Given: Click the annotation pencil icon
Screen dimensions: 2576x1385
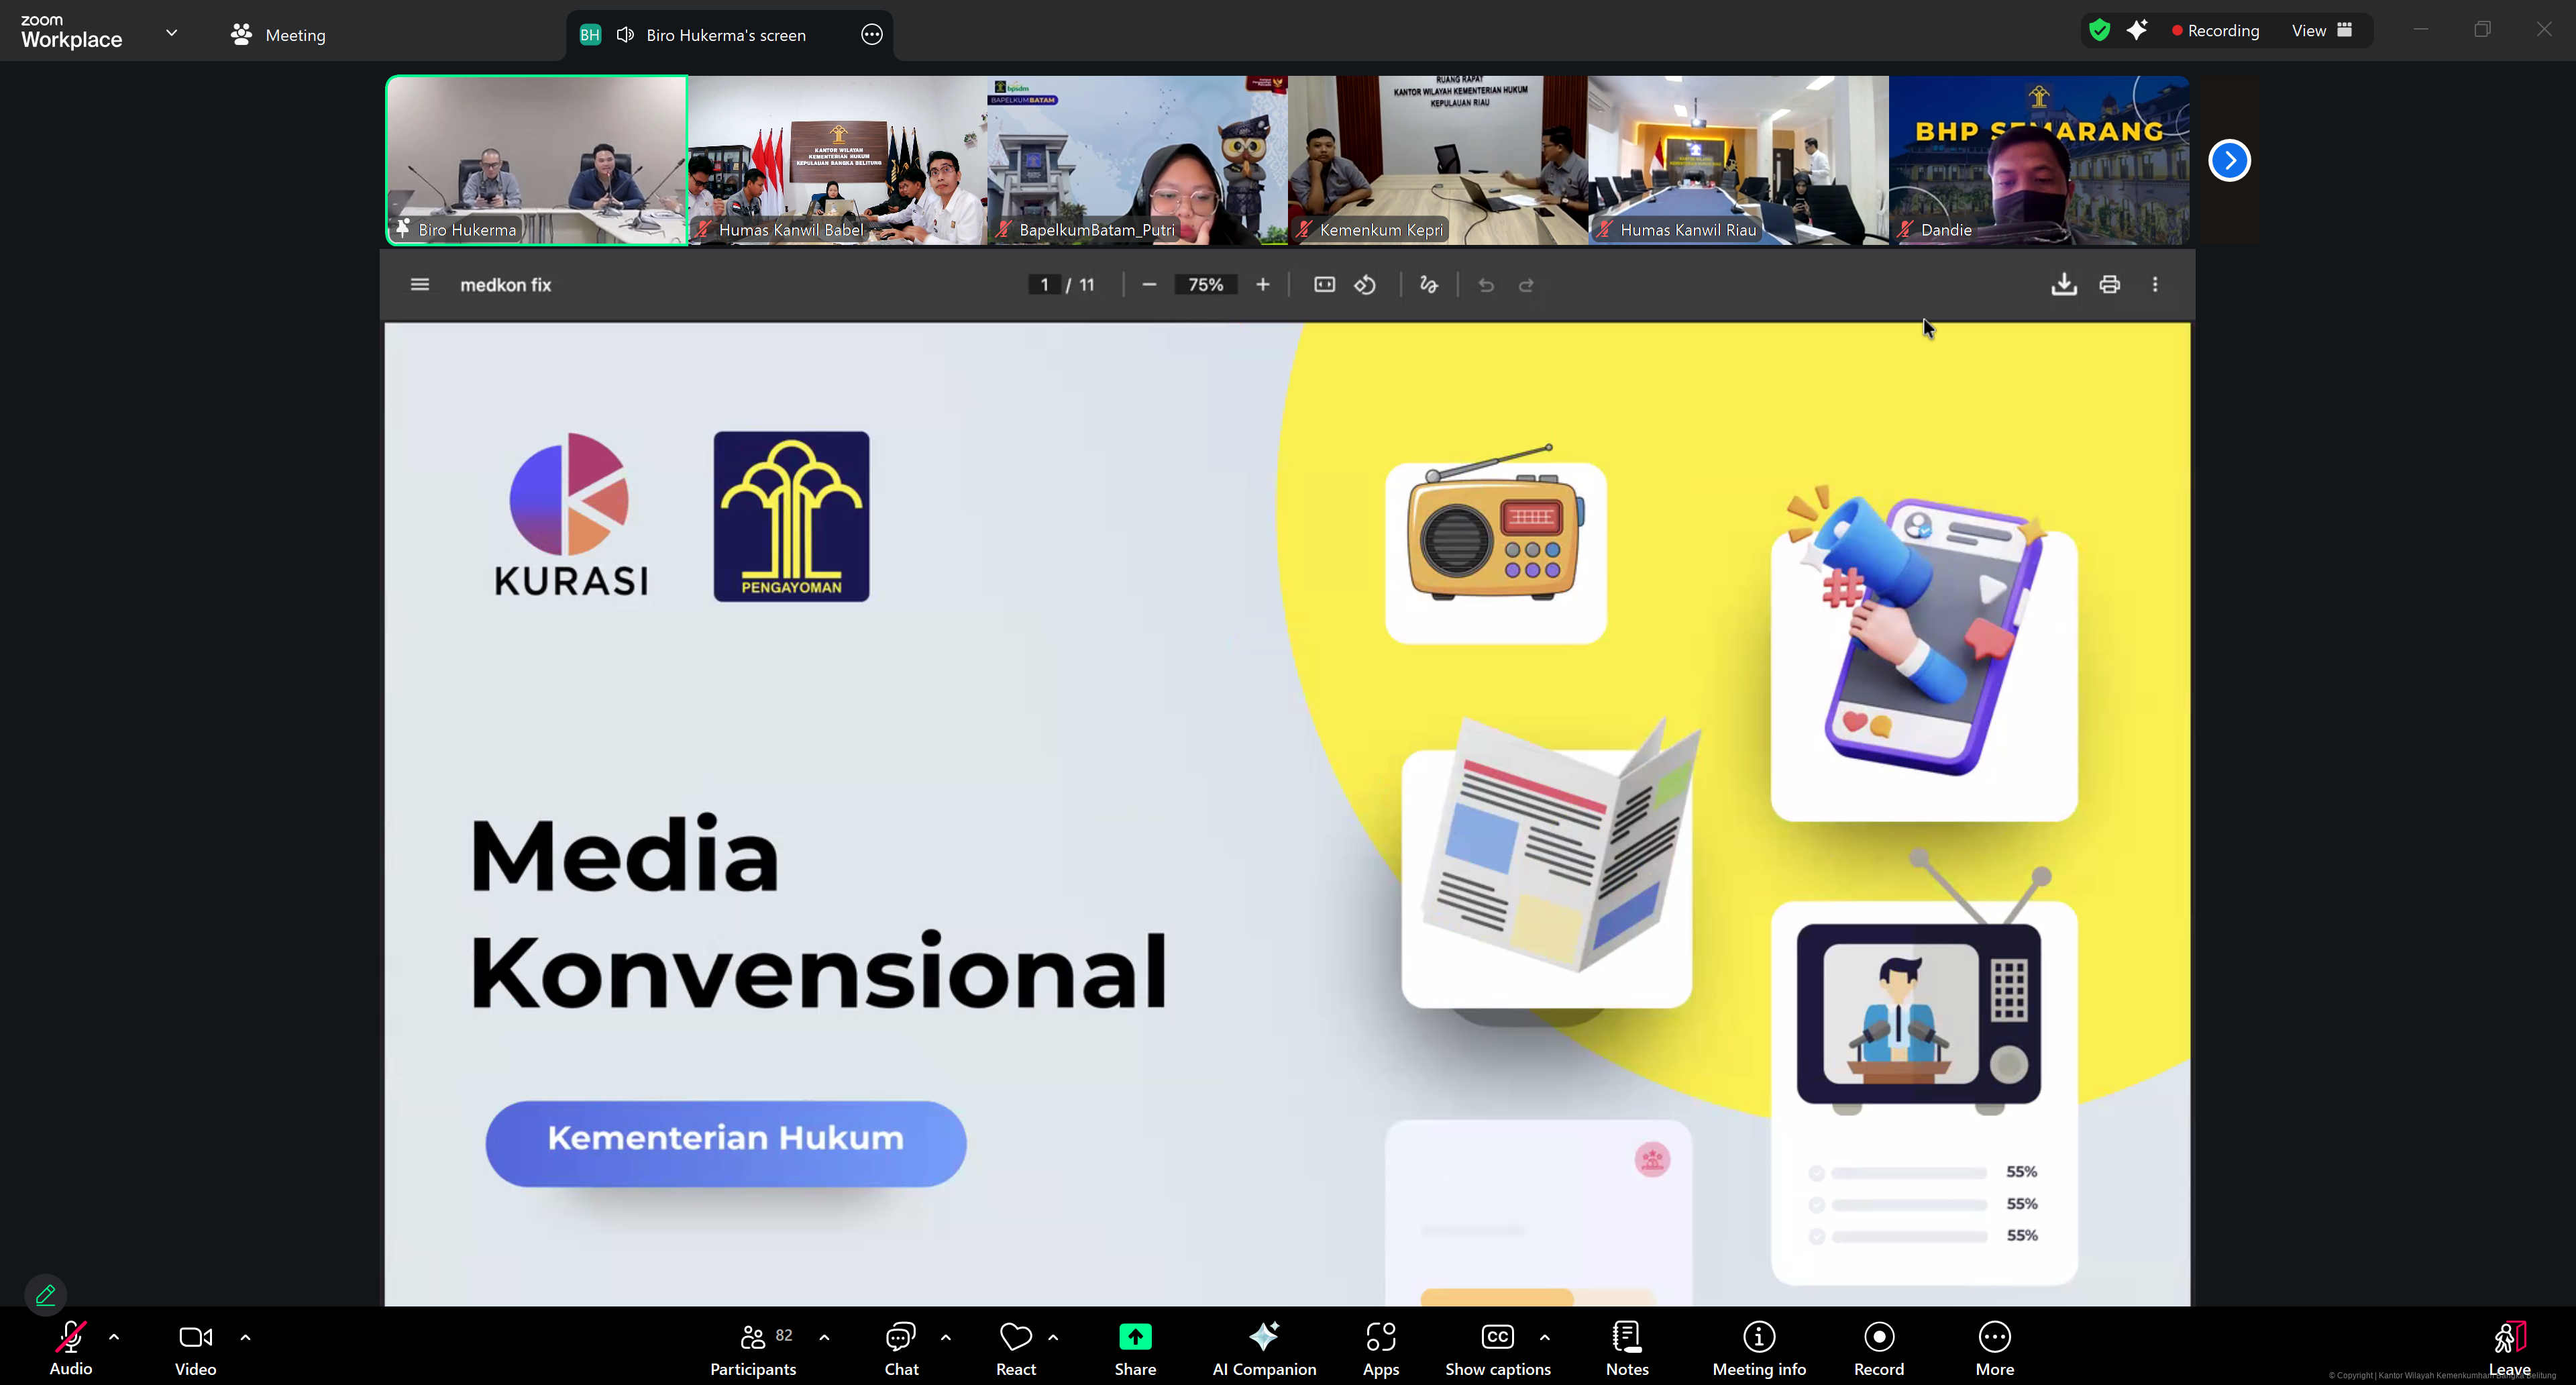Looking at the screenshot, I should (45, 1295).
